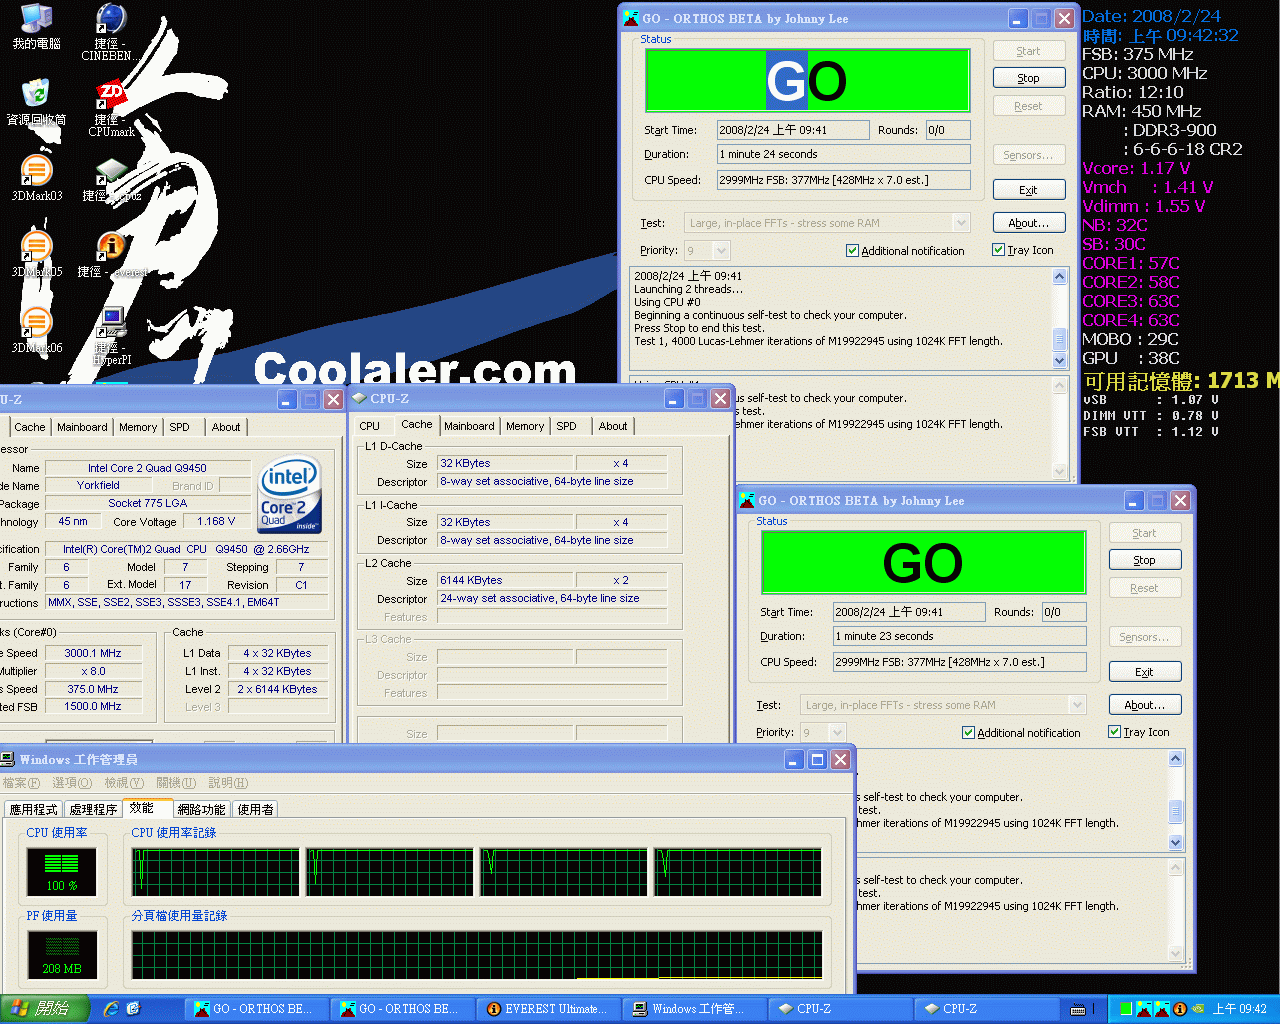Launch the 3DMark06 desktop shortcut
Screen dimensions: 1280x1024
click(37, 324)
